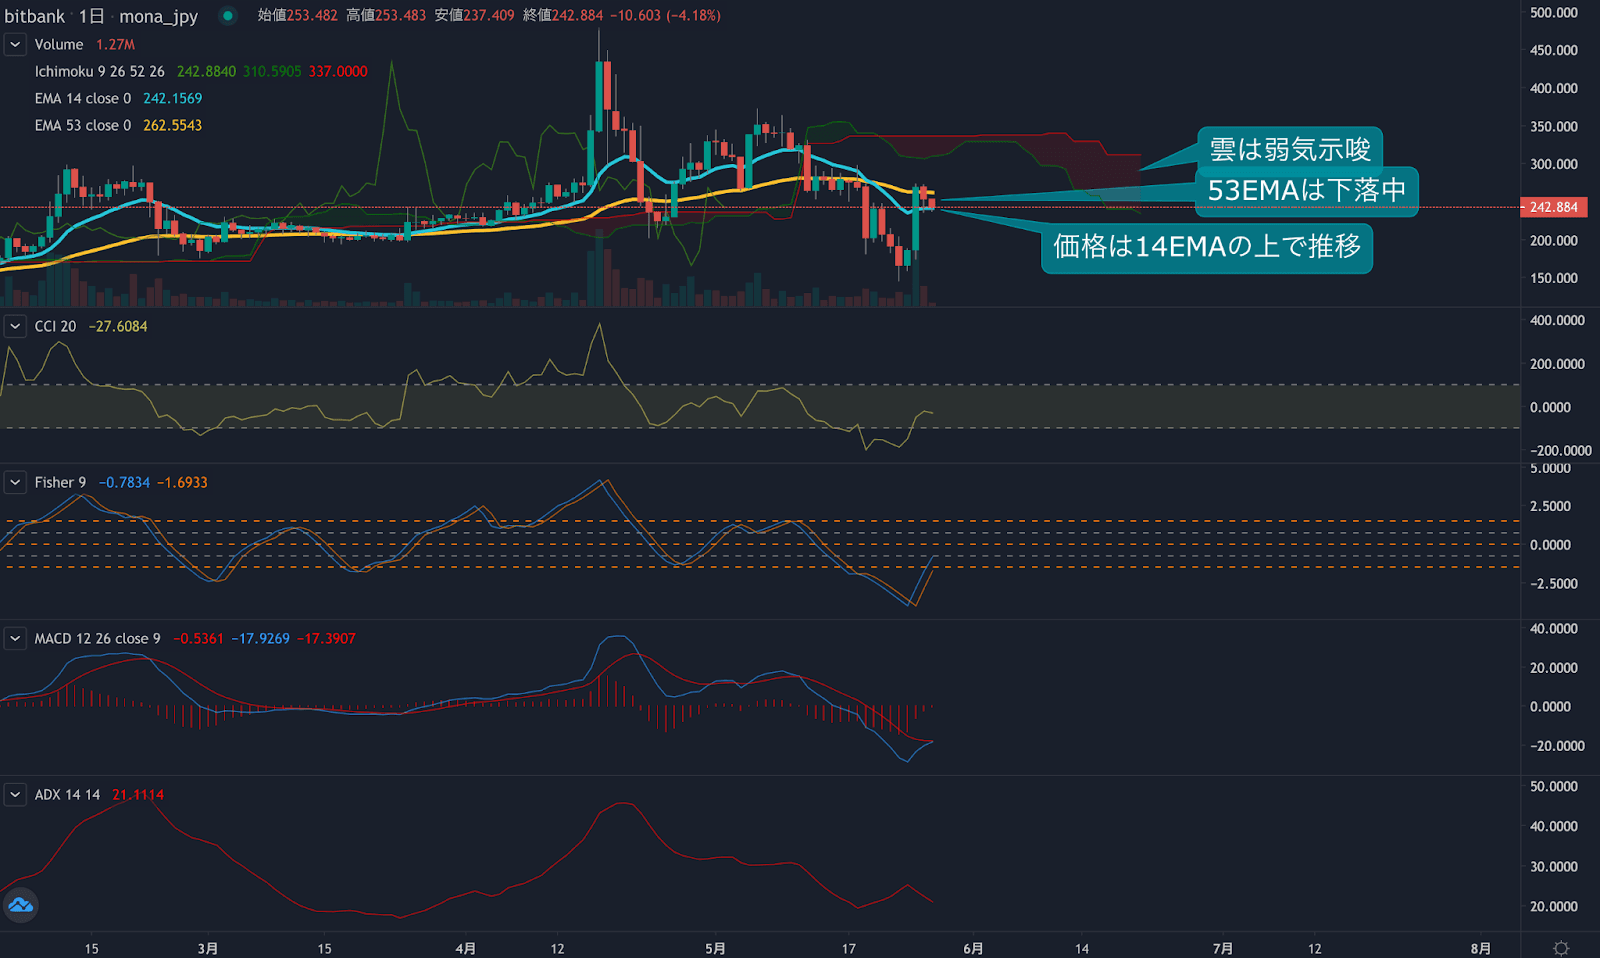Click the mona_jpy symbol name
The width and height of the screenshot is (1600, 958).
(158, 16)
